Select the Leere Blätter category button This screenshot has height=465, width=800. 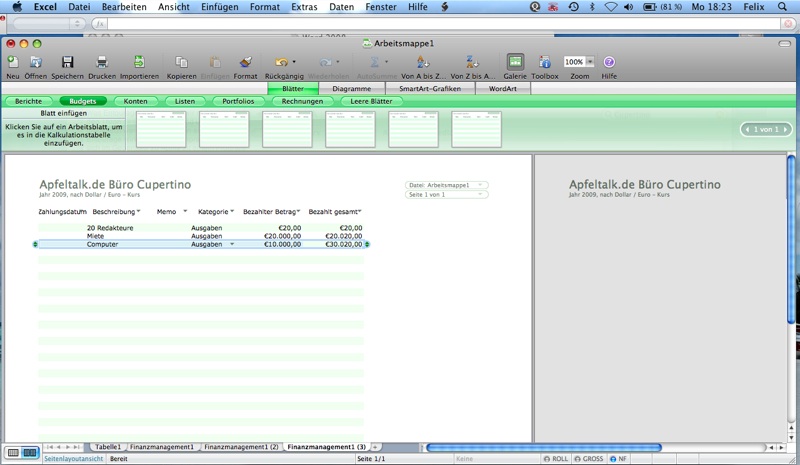[371, 101]
